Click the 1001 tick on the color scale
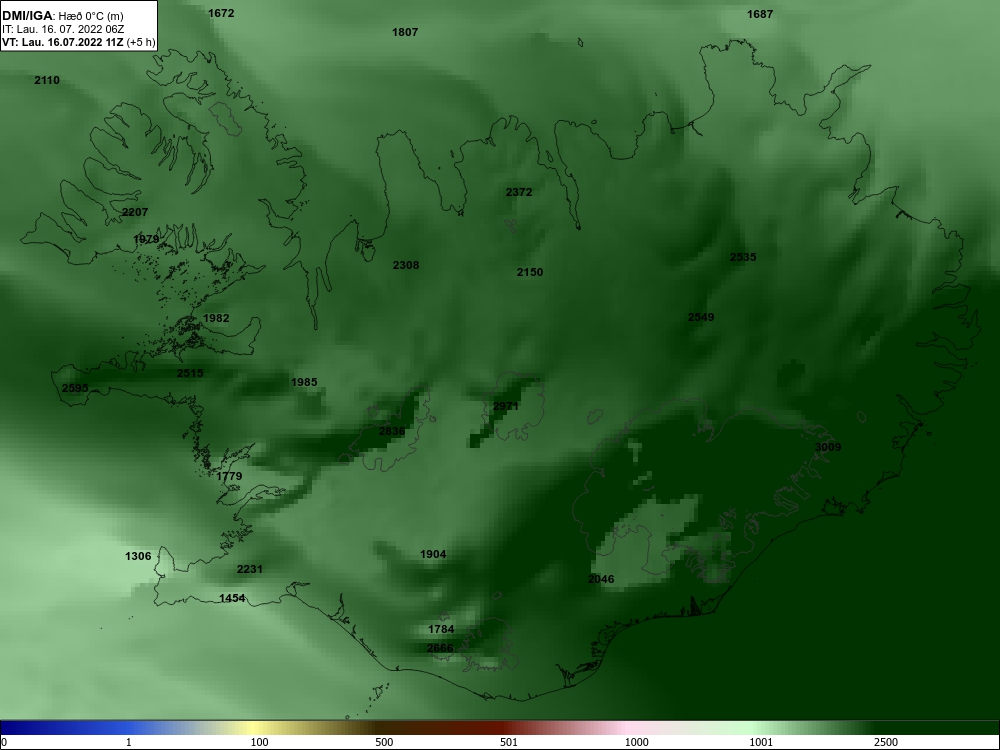 click(x=761, y=742)
